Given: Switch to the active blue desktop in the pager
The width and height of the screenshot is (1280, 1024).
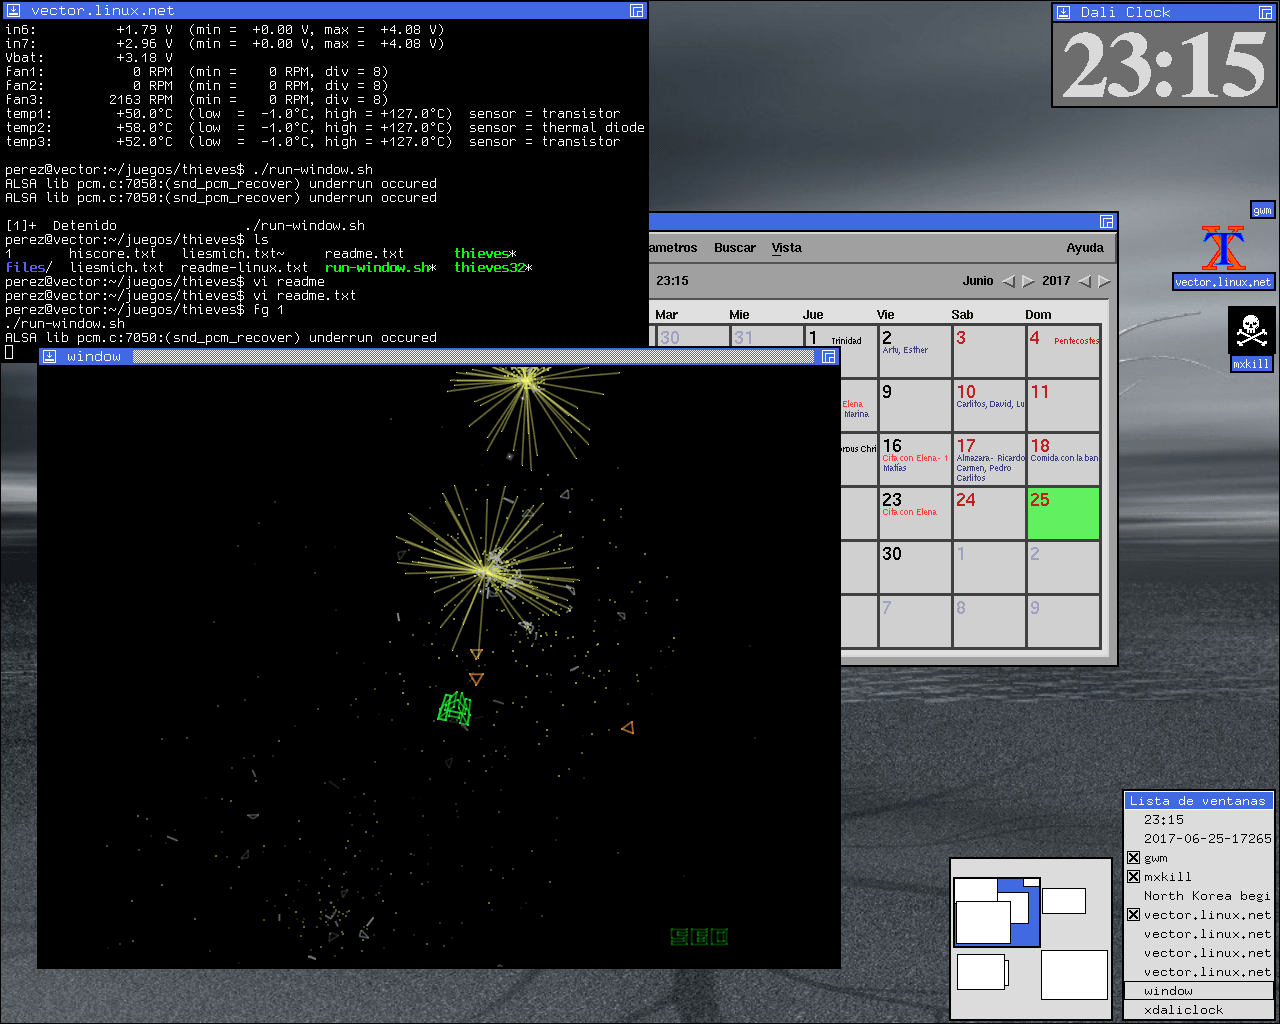Looking at the screenshot, I should [996, 912].
